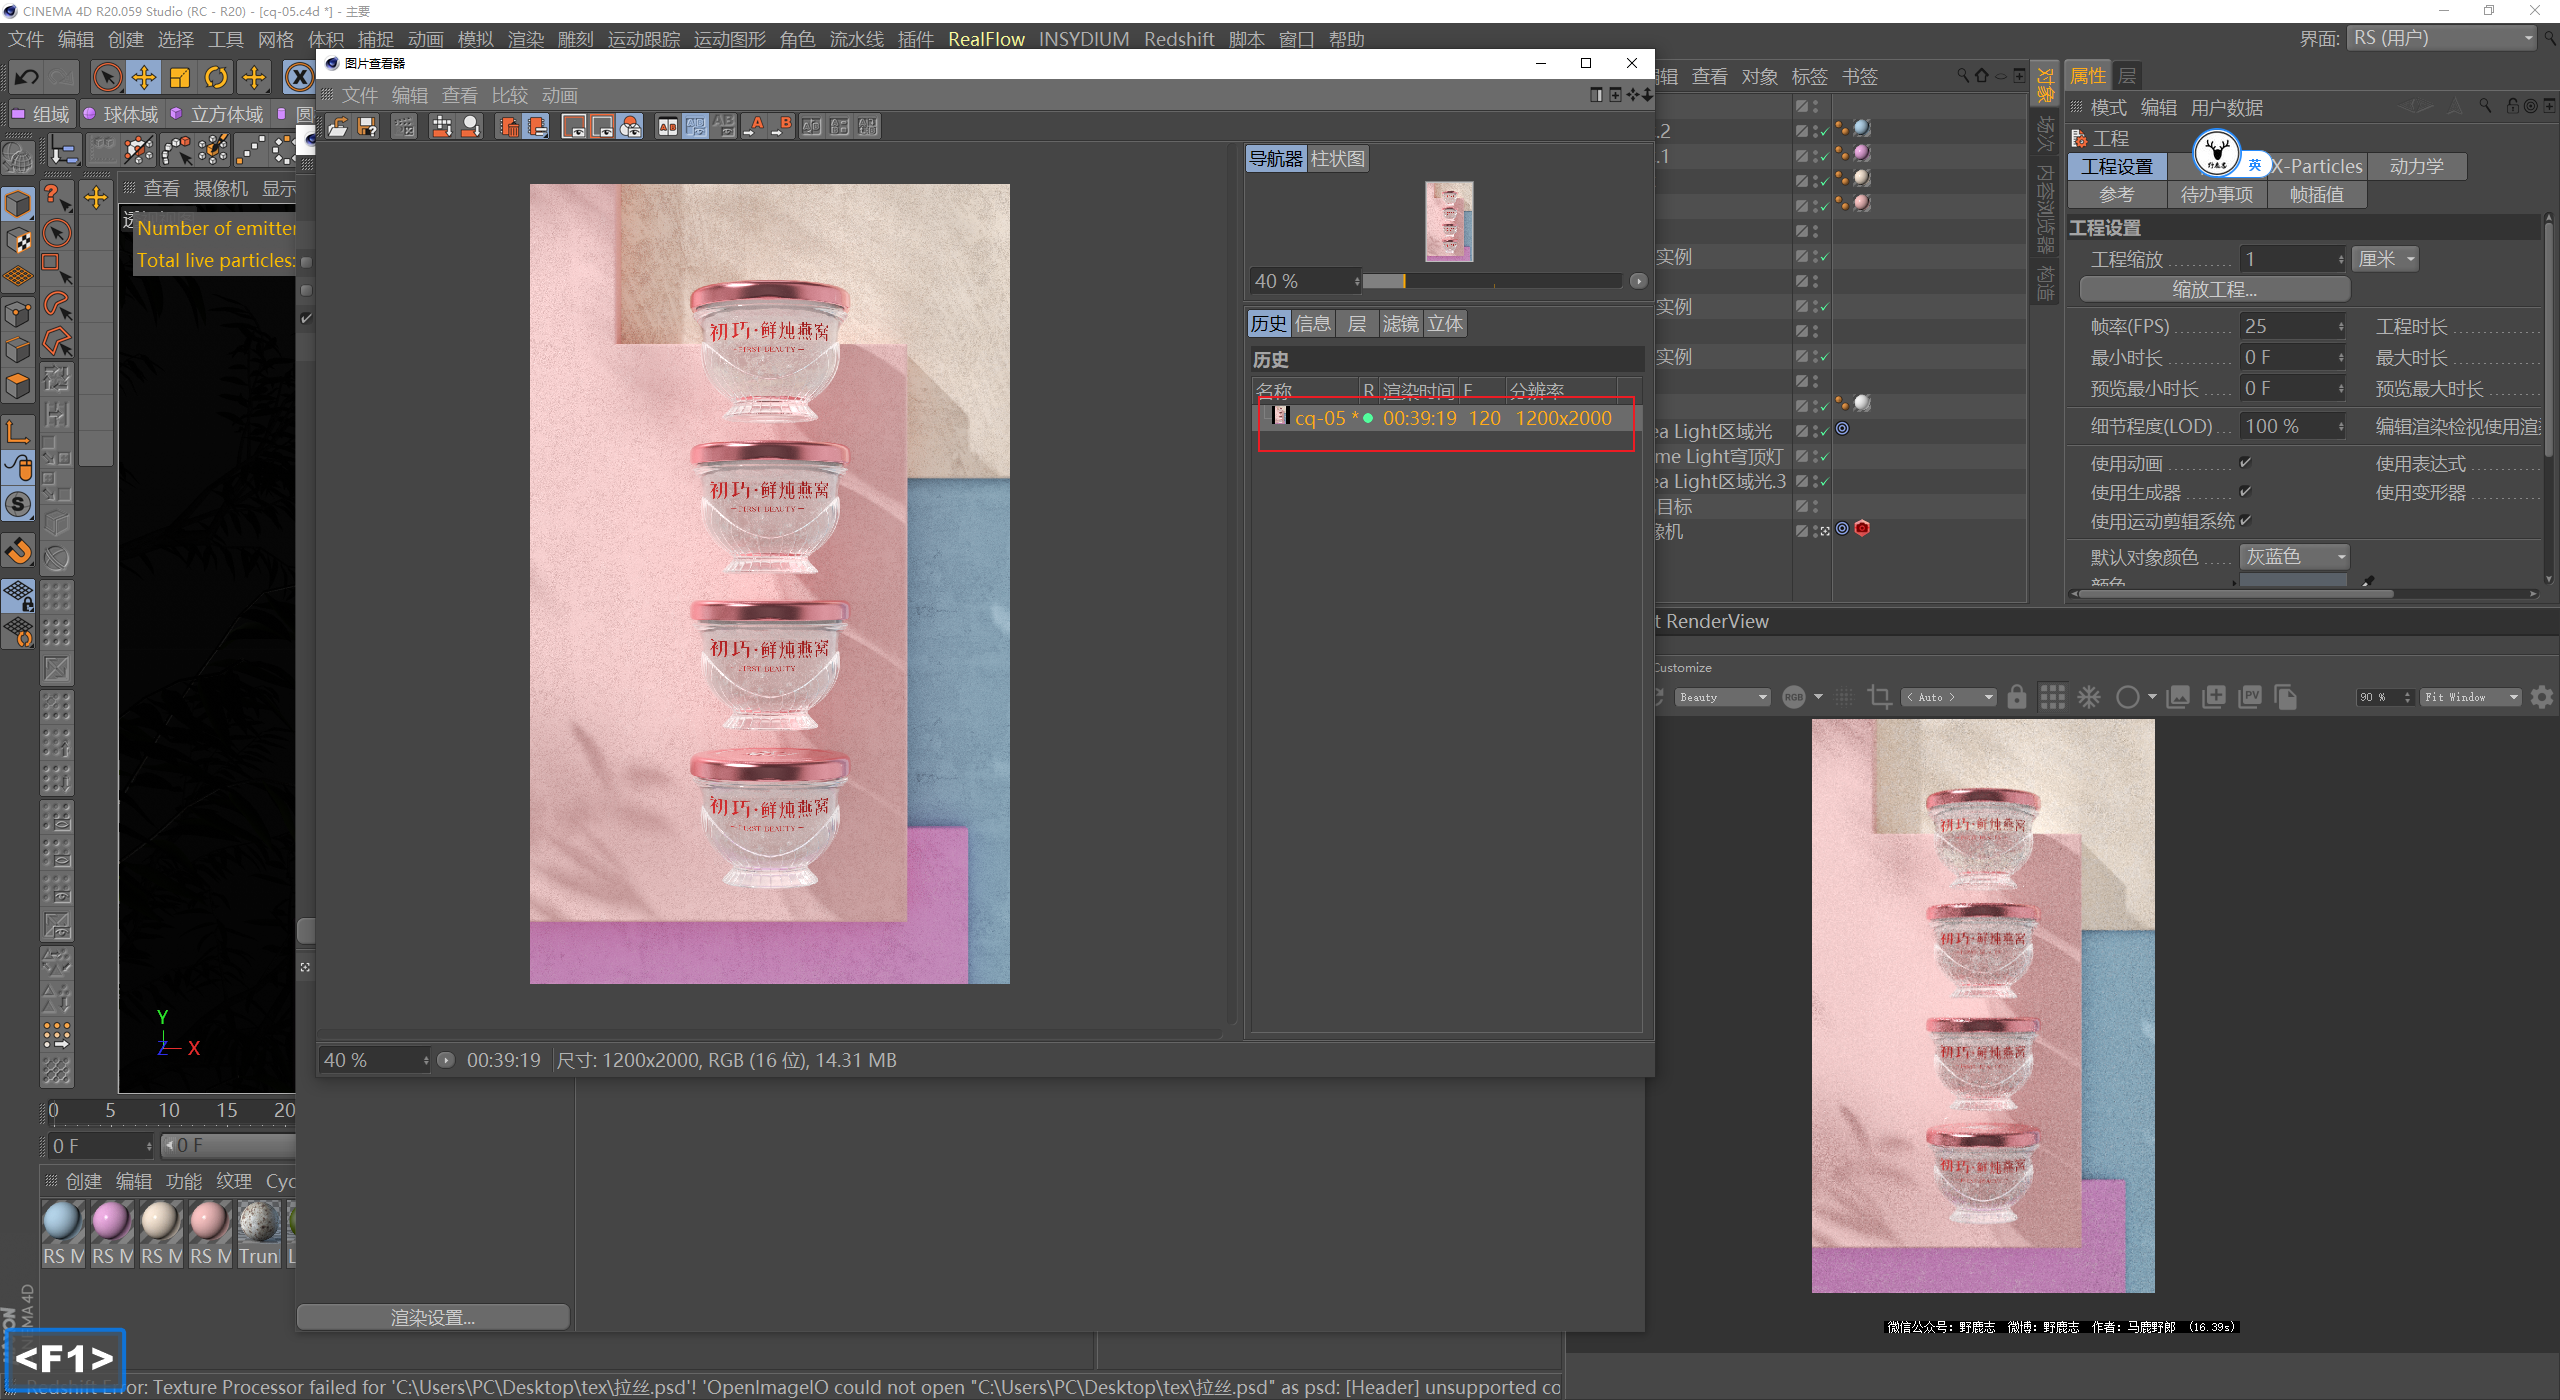Open the 界面 layout dropdown RS (用户)
The width and height of the screenshot is (2560, 1400).
pos(2443,38)
